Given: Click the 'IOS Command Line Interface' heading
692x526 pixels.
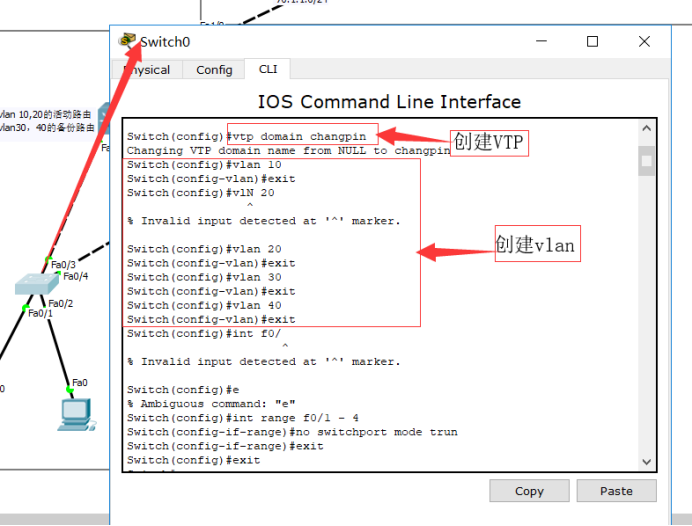Looking at the screenshot, I should [x=389, y=101].
